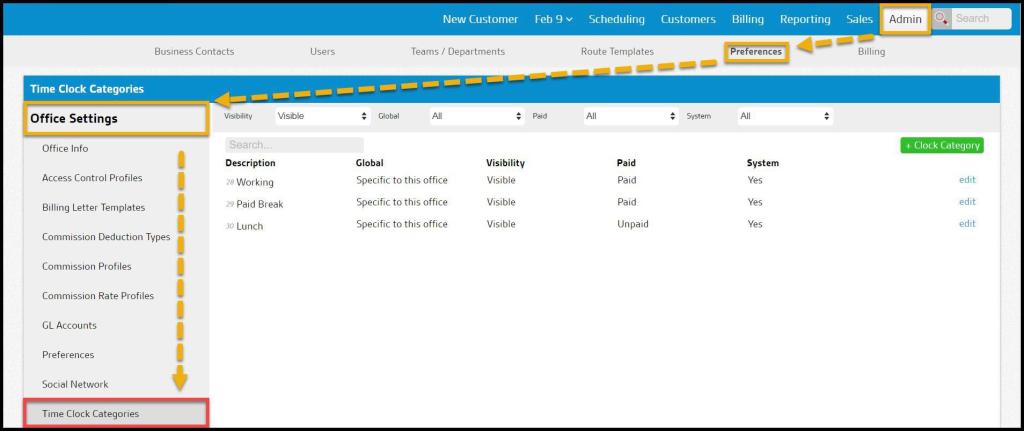This screenshot has width=1024, height=431.
Task: Click inside the category Search field
Action: click(294, 145)
